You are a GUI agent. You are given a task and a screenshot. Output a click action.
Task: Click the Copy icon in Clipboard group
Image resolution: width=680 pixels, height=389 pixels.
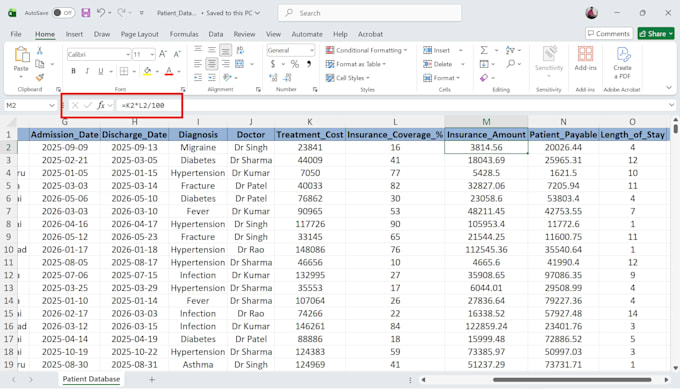(x=40, y=64)
